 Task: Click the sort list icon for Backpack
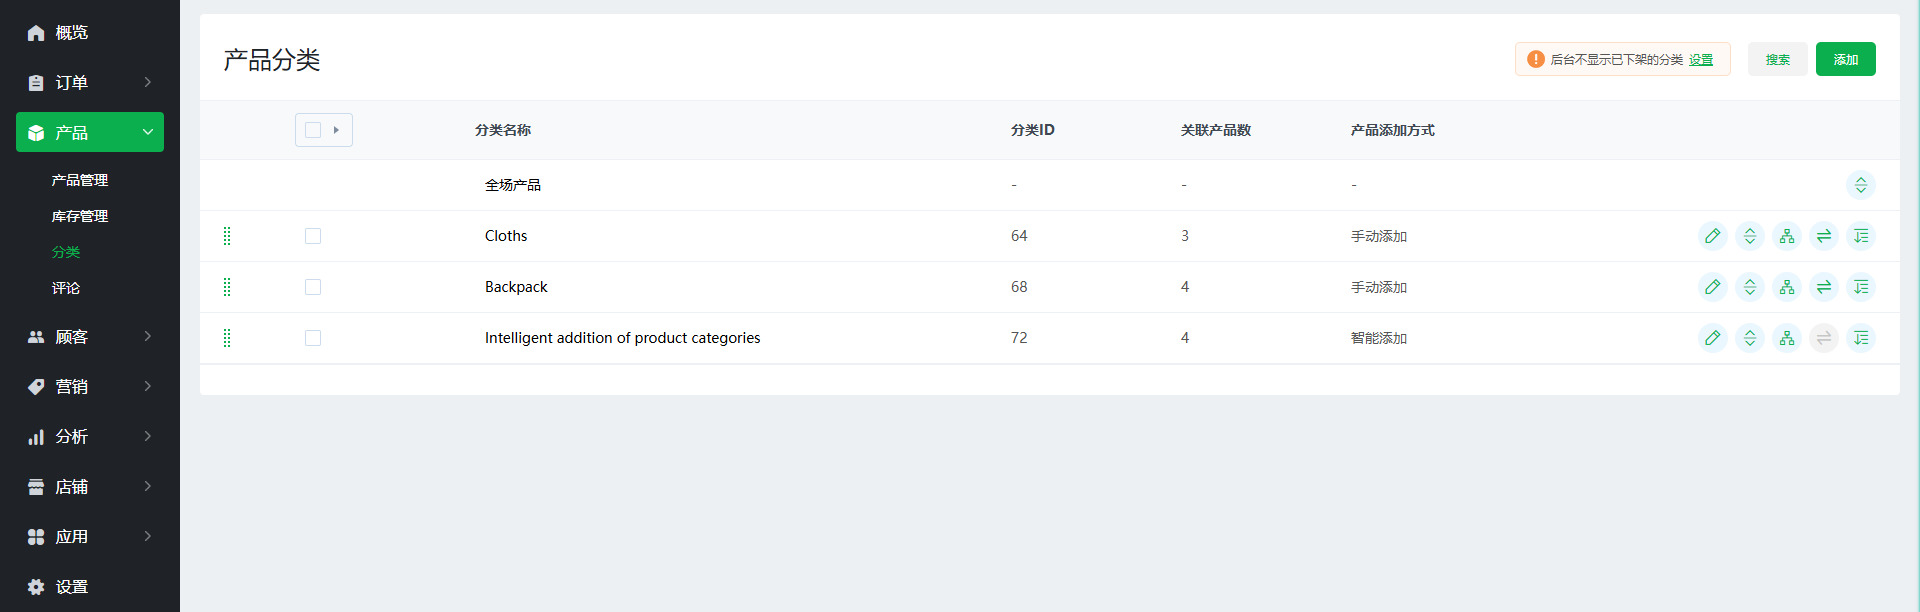click(1860, 287)
